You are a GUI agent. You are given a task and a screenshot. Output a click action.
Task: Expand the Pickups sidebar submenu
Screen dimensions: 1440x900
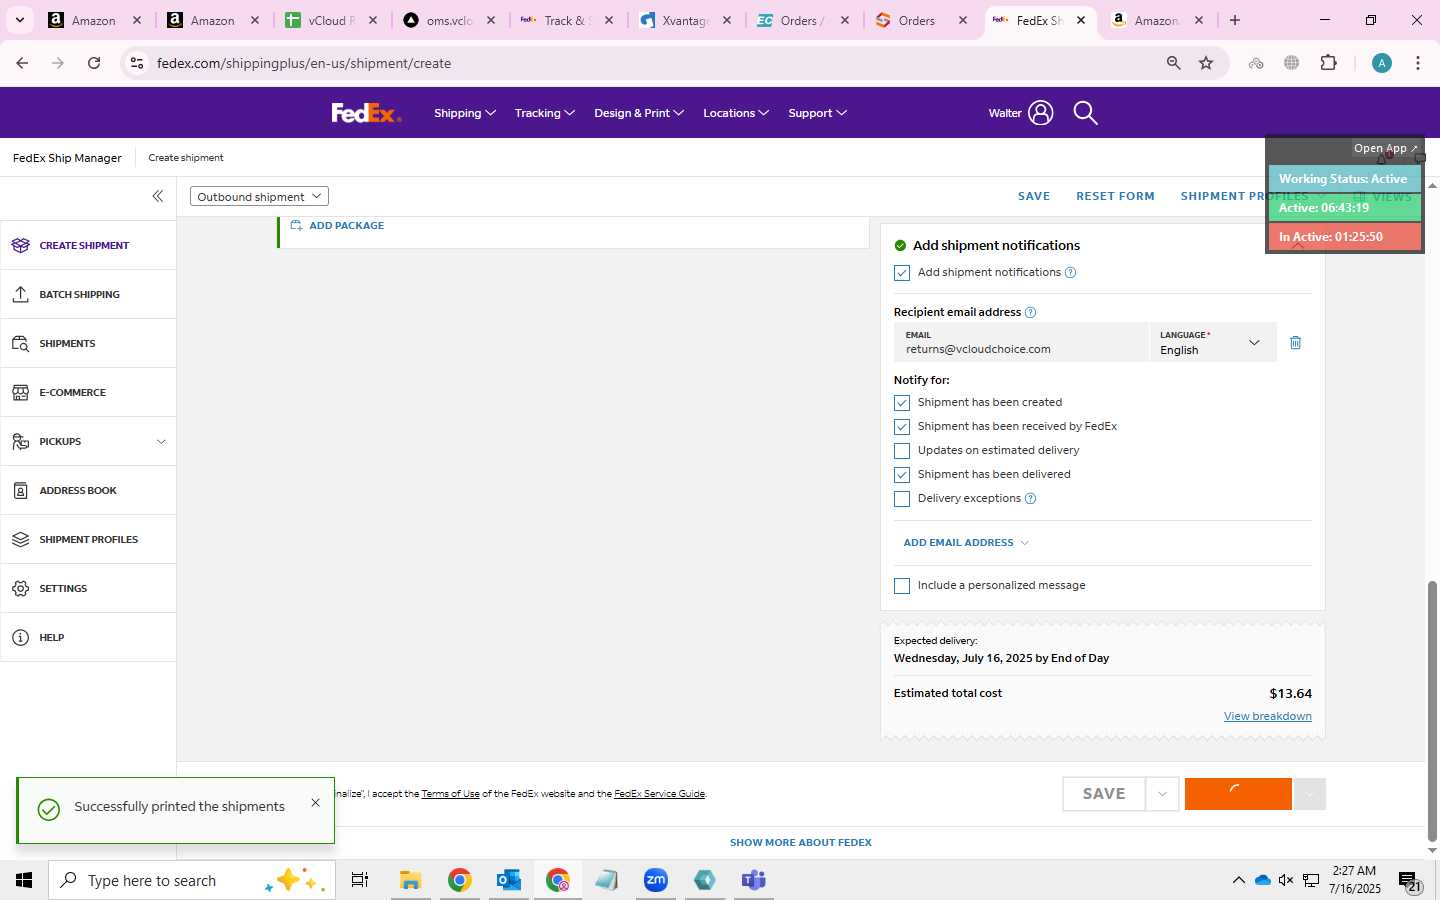coord(161,441)
